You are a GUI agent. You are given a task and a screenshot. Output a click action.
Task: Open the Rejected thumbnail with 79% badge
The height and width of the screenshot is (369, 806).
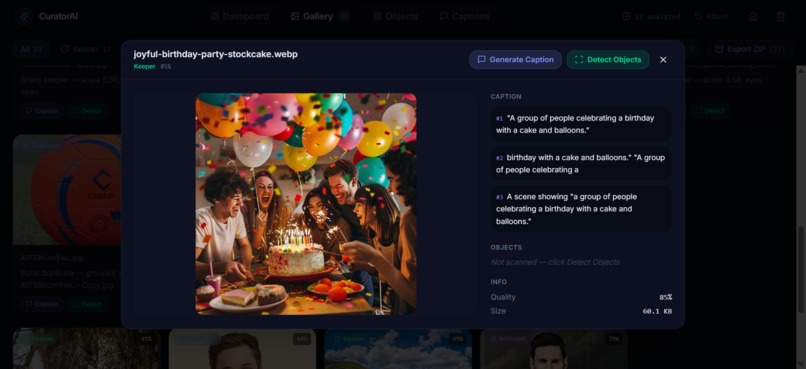(x=554, y=349)
